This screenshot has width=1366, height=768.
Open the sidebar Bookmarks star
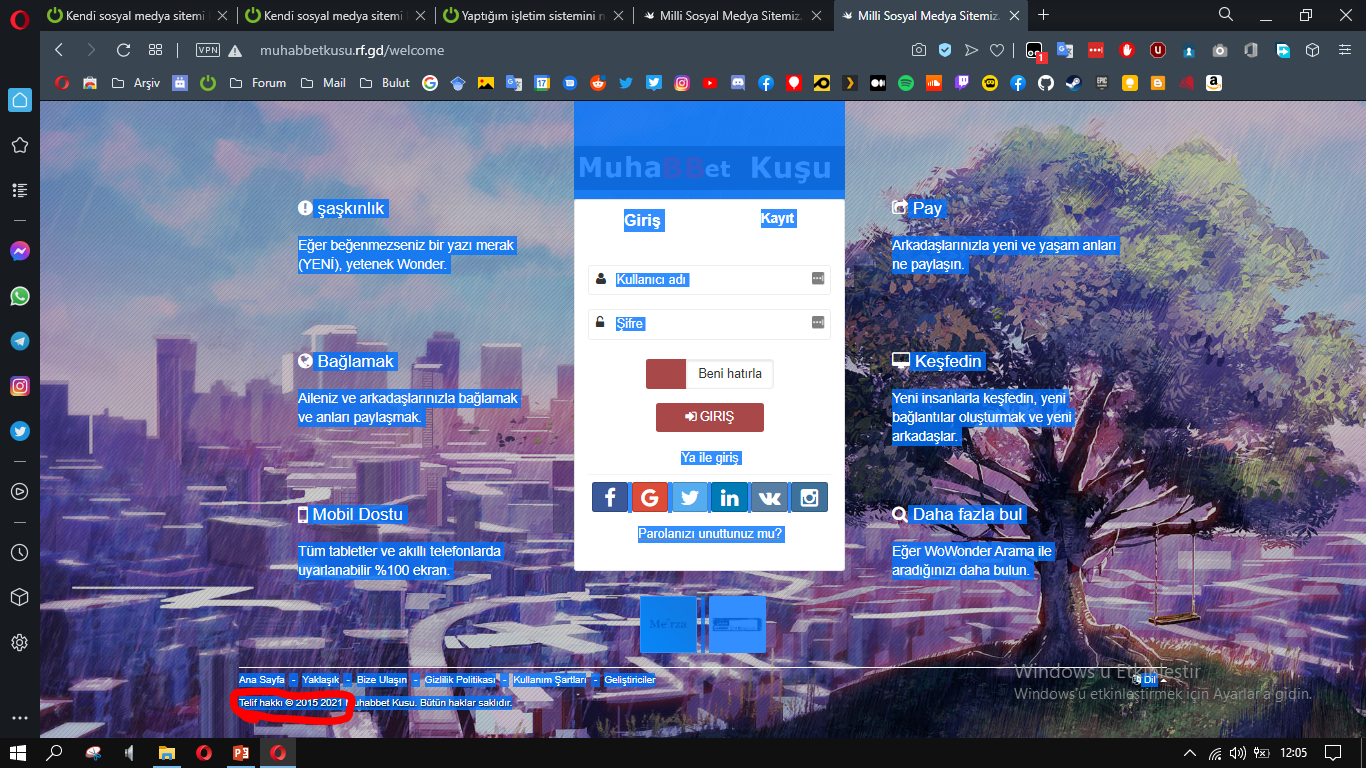coord(20,145)
